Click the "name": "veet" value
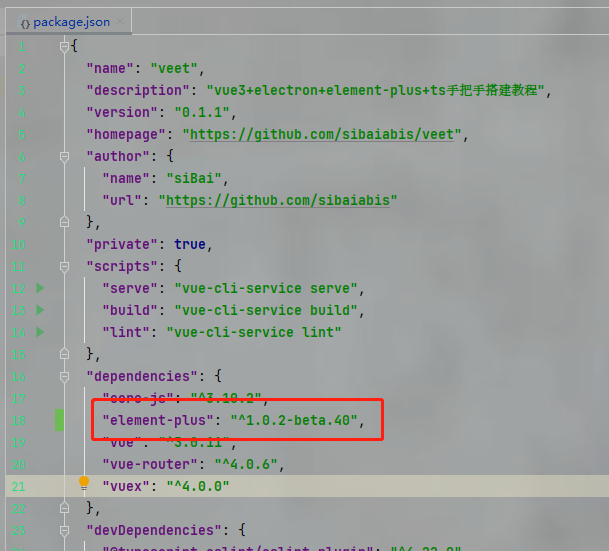This screenshot has height=551, width=609. point(174,69)
